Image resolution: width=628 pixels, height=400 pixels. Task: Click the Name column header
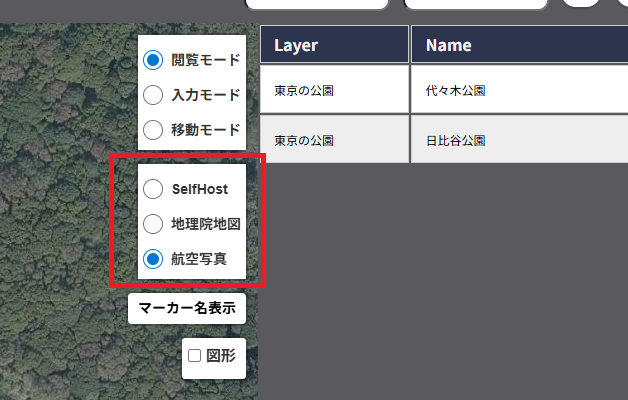(519, 44)
